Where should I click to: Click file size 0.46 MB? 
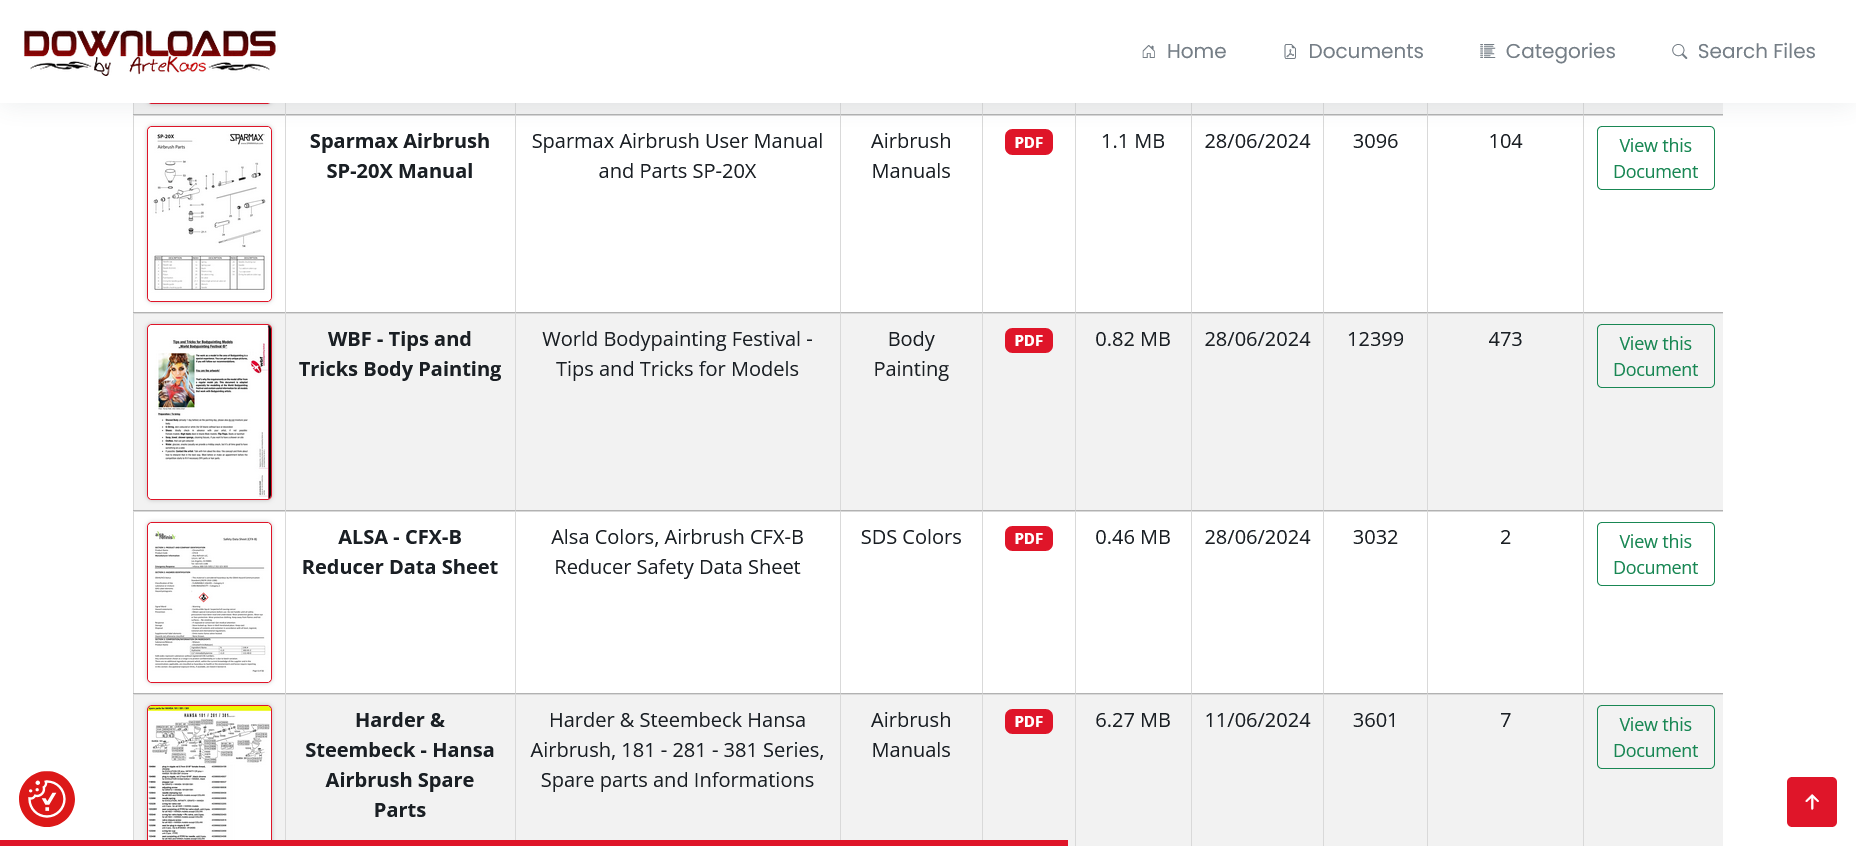[1133, 537]
